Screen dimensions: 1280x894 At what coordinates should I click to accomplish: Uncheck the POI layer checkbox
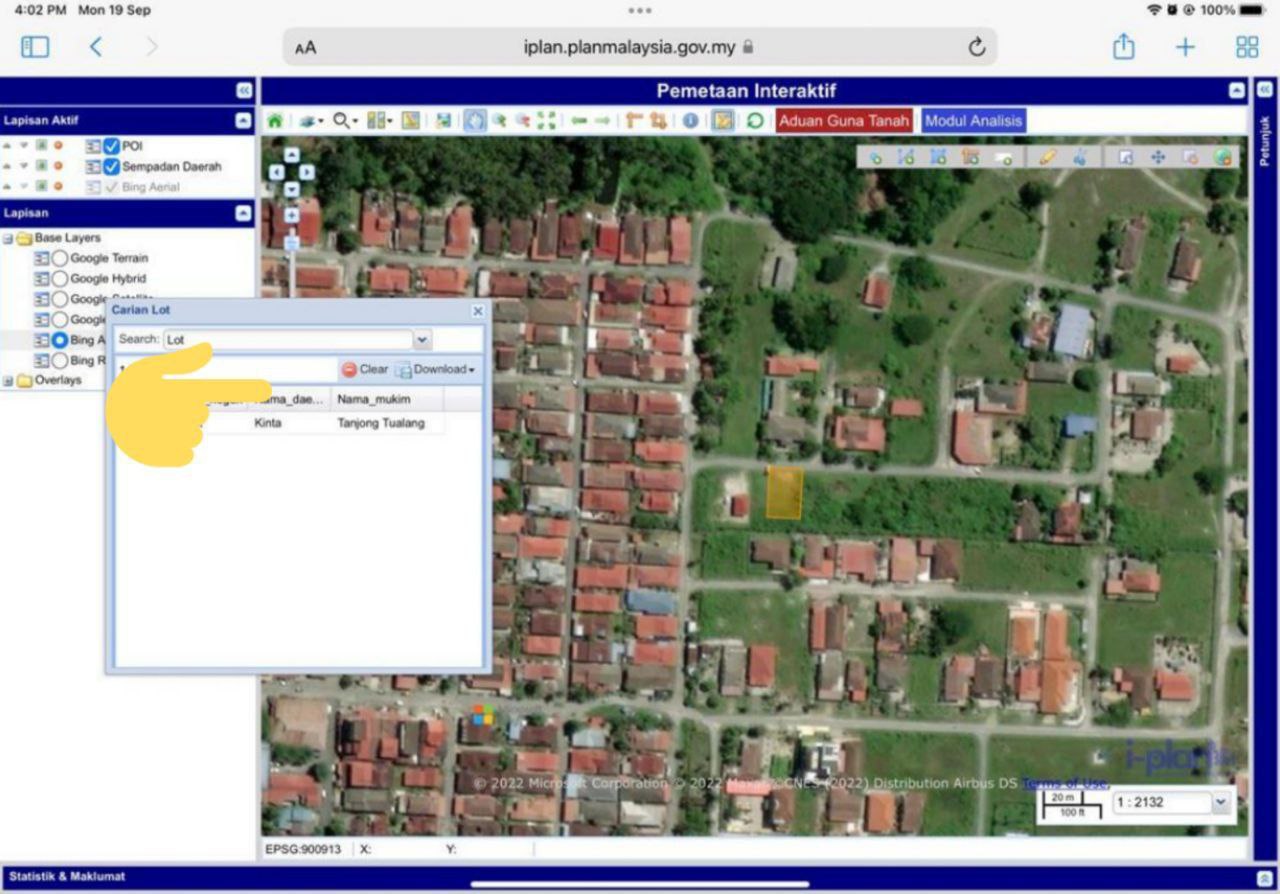coord(112,146)
